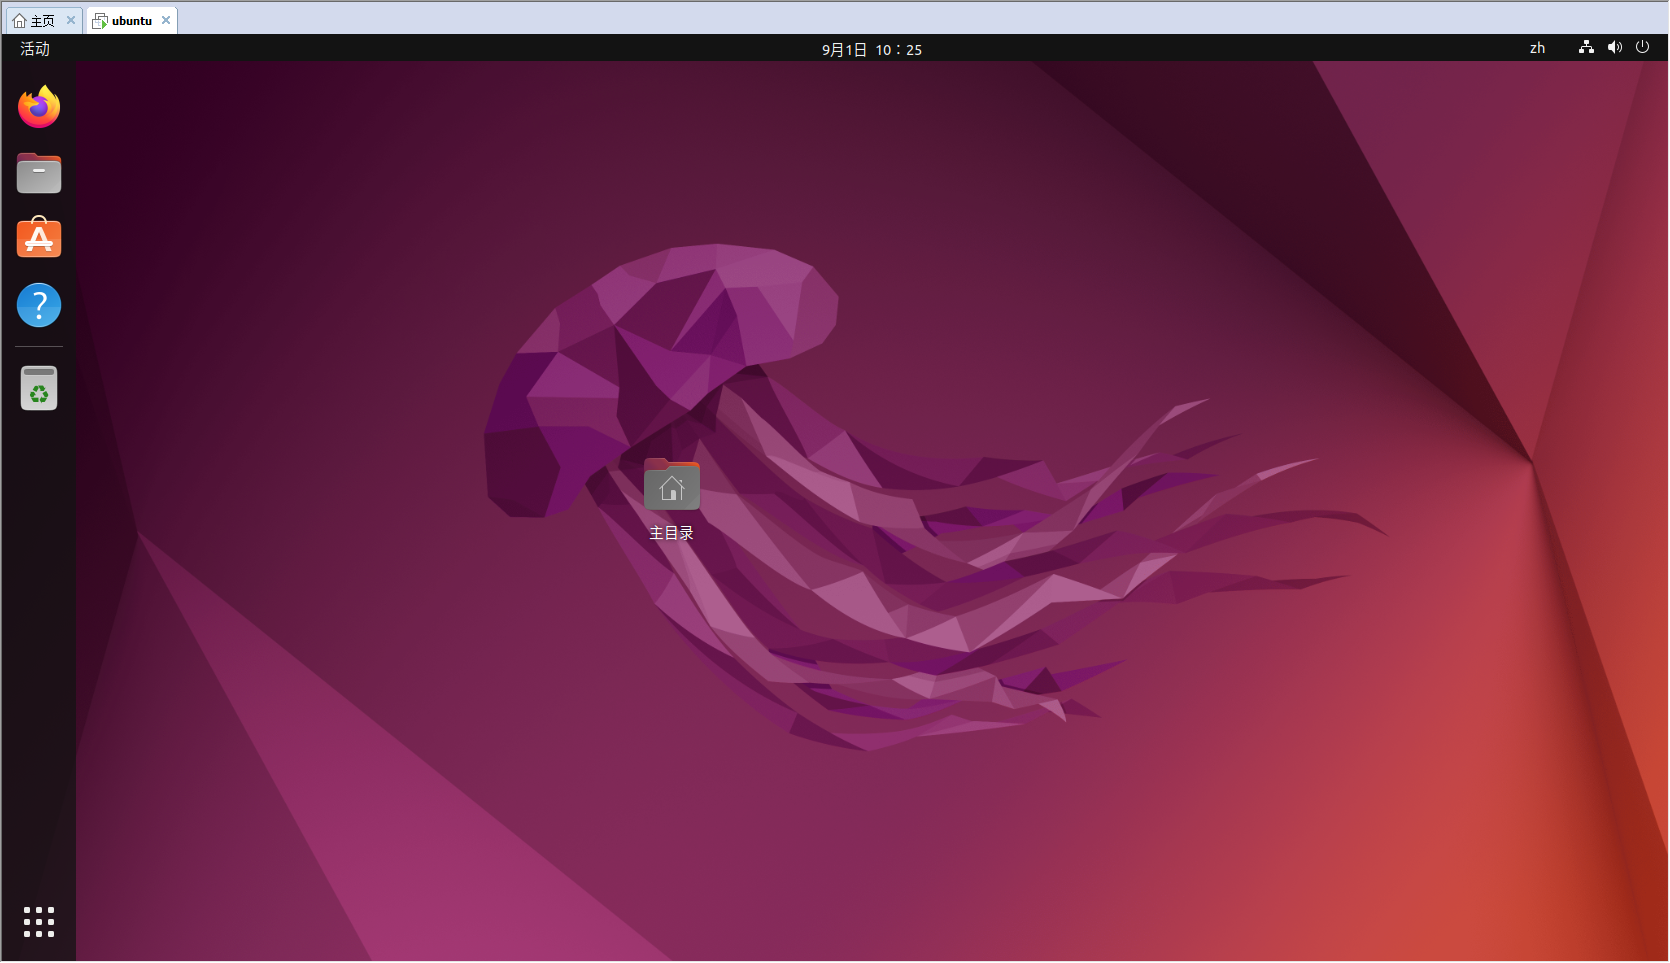
Task: Click the network status icon
Action: tap(1586, 48)
